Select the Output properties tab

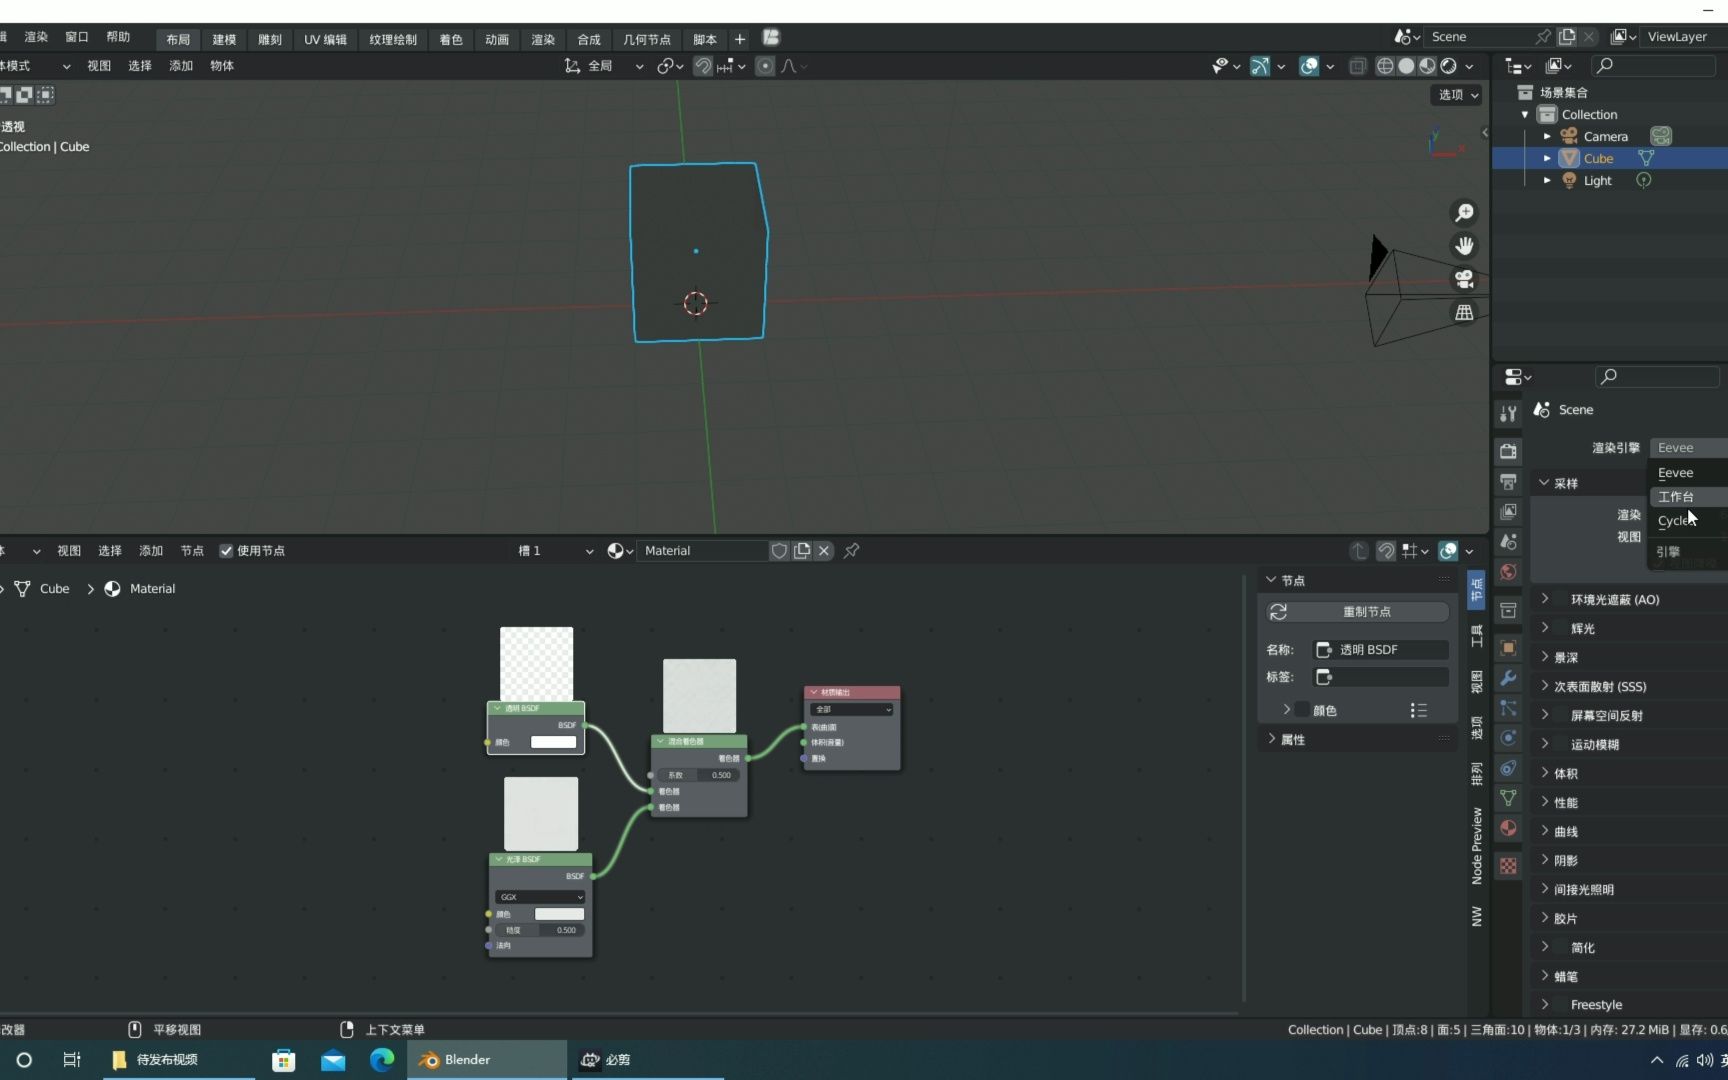click(1508, 481)
